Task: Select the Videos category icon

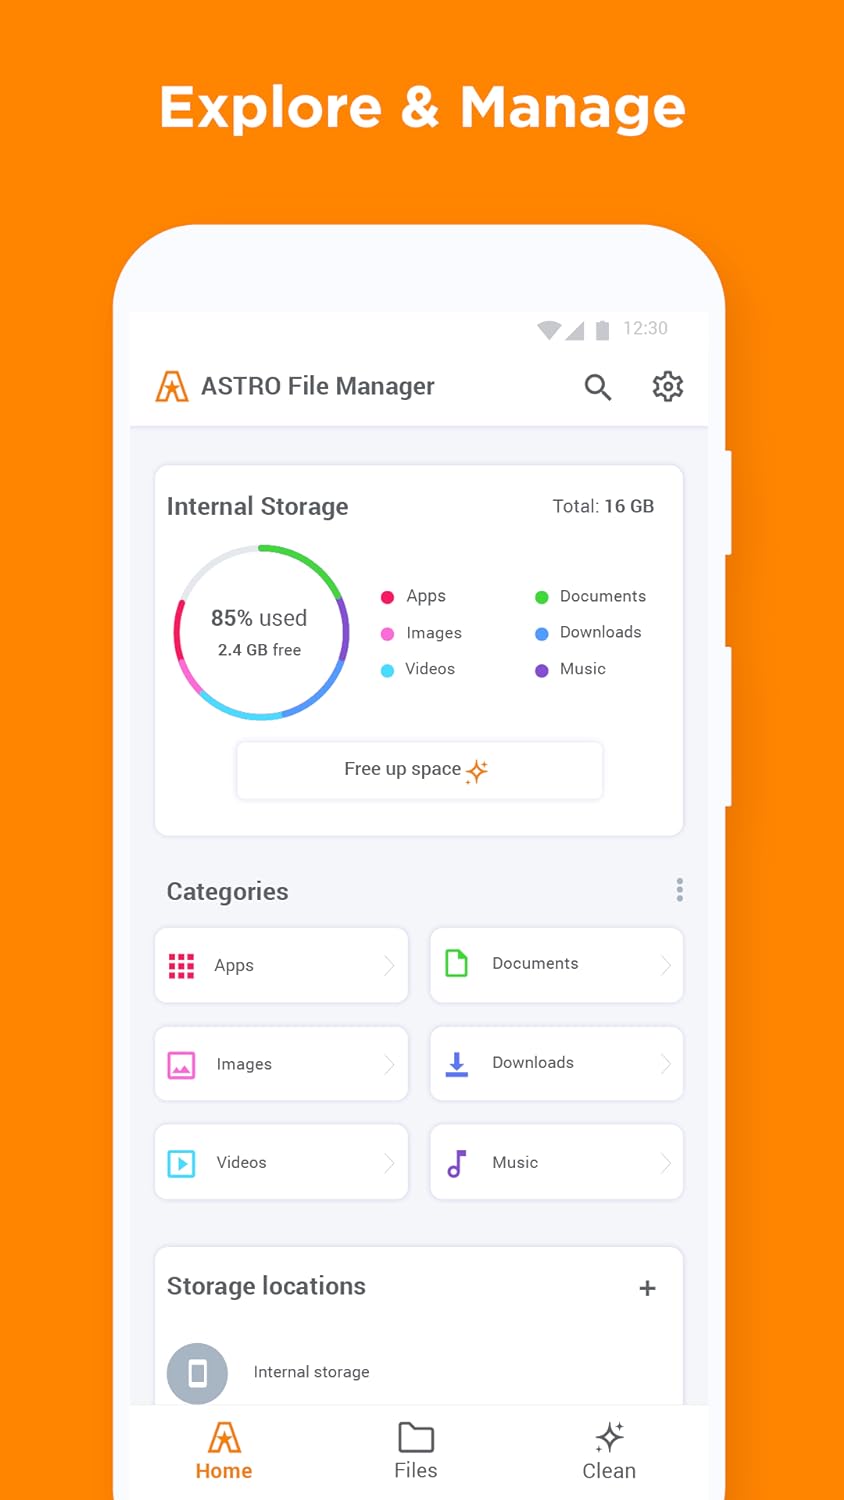Action: click(181, 1162)
